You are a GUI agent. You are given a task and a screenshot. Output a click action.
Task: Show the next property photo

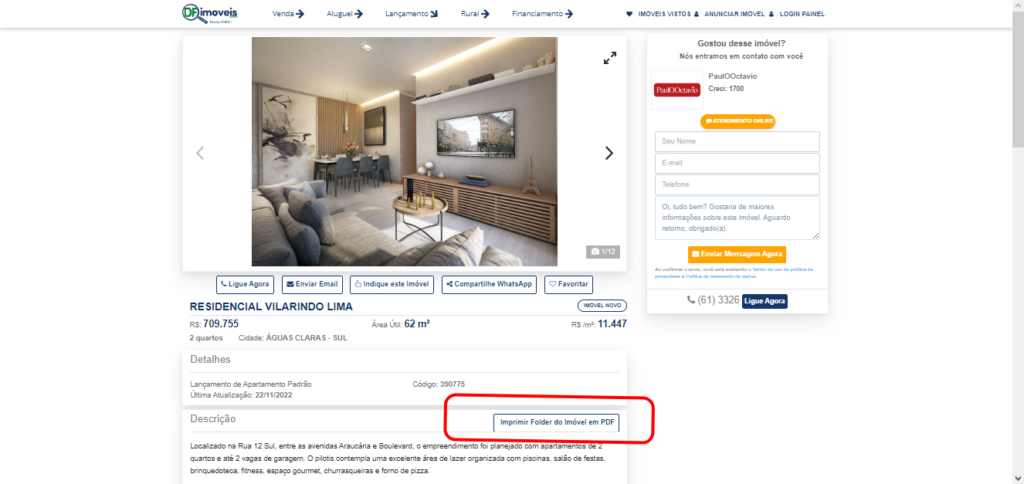click(x=609, y=153)
